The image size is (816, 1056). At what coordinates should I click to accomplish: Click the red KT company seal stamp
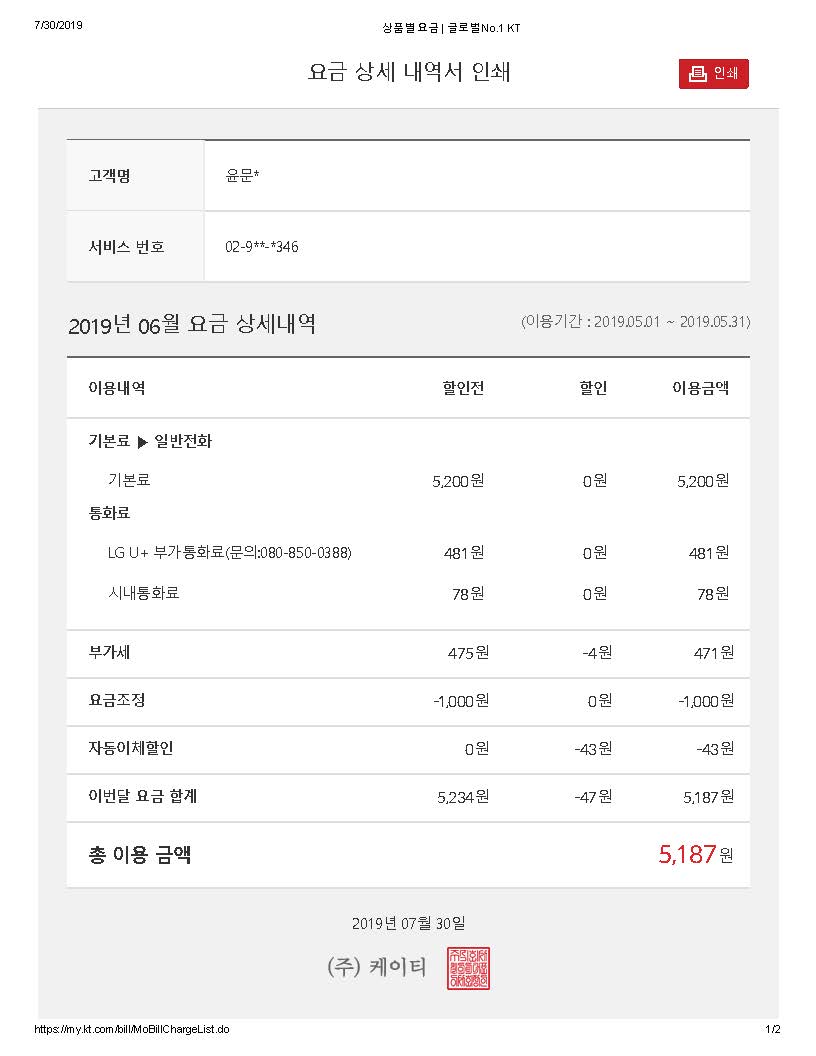(x=468, y=968)
